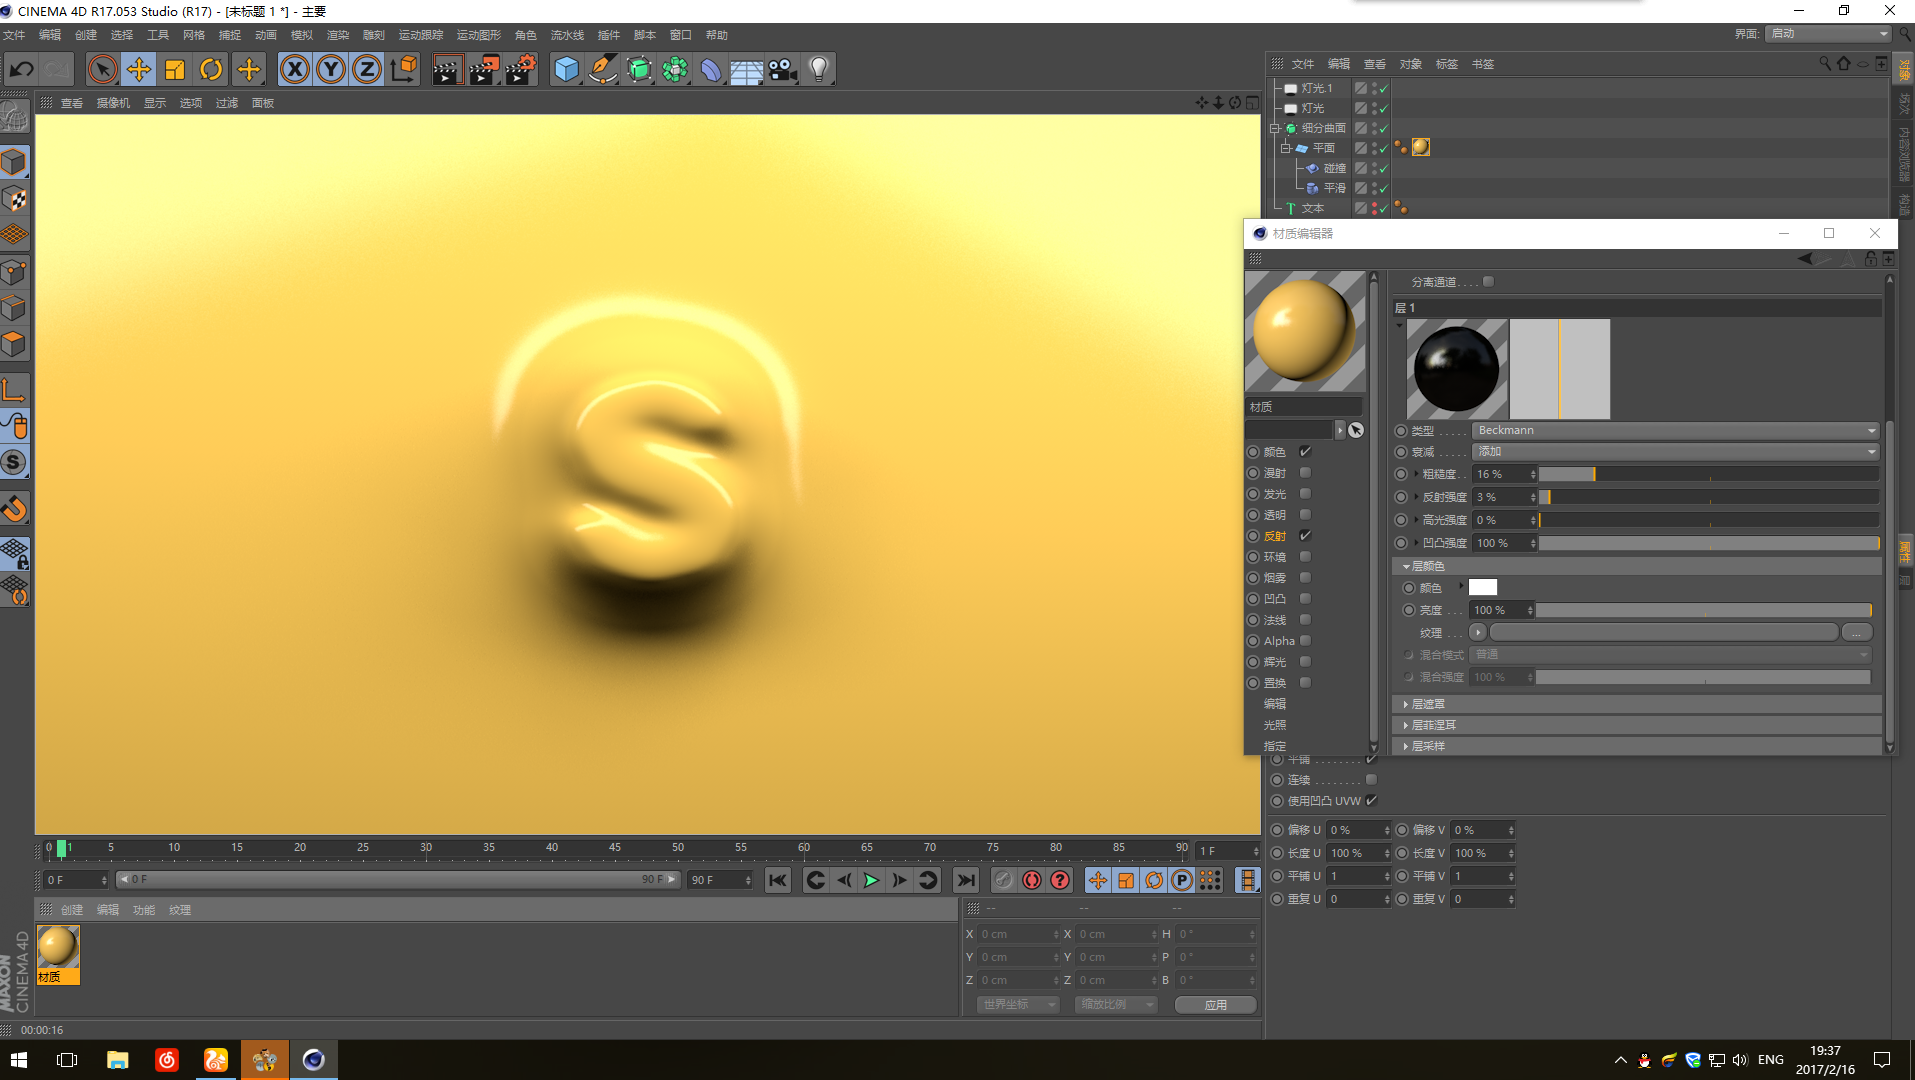
Task: Open Windows File Explorer from taskbar
Action: pos(117,1059)
